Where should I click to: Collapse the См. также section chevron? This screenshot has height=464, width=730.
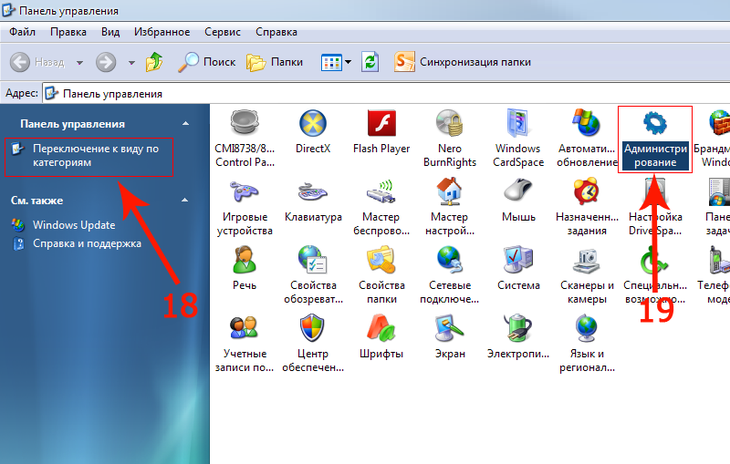coord(185,201)
